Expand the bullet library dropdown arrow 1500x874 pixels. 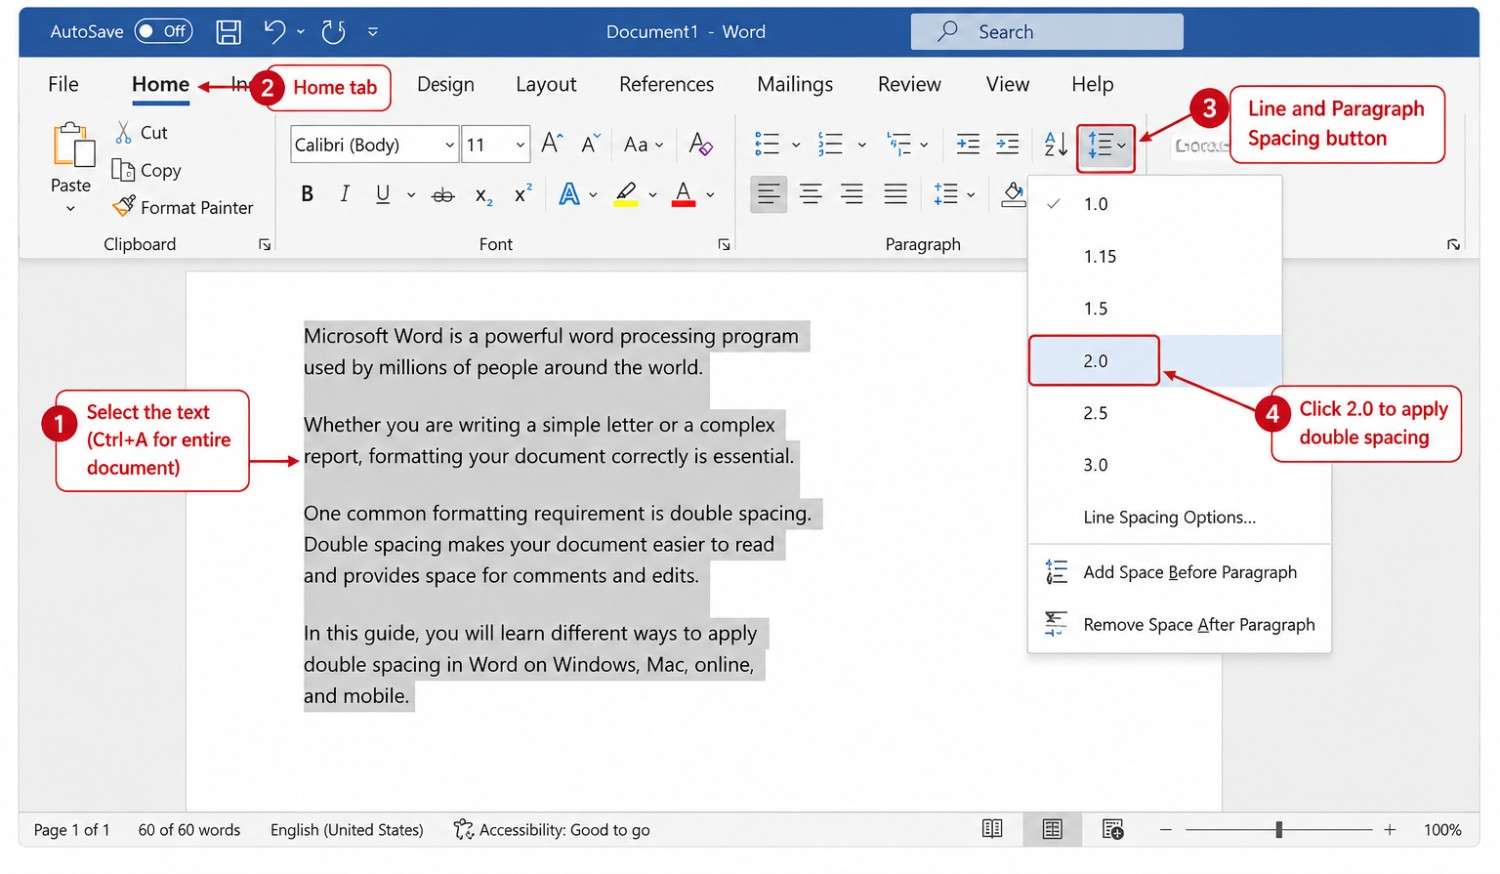[796, 145]
